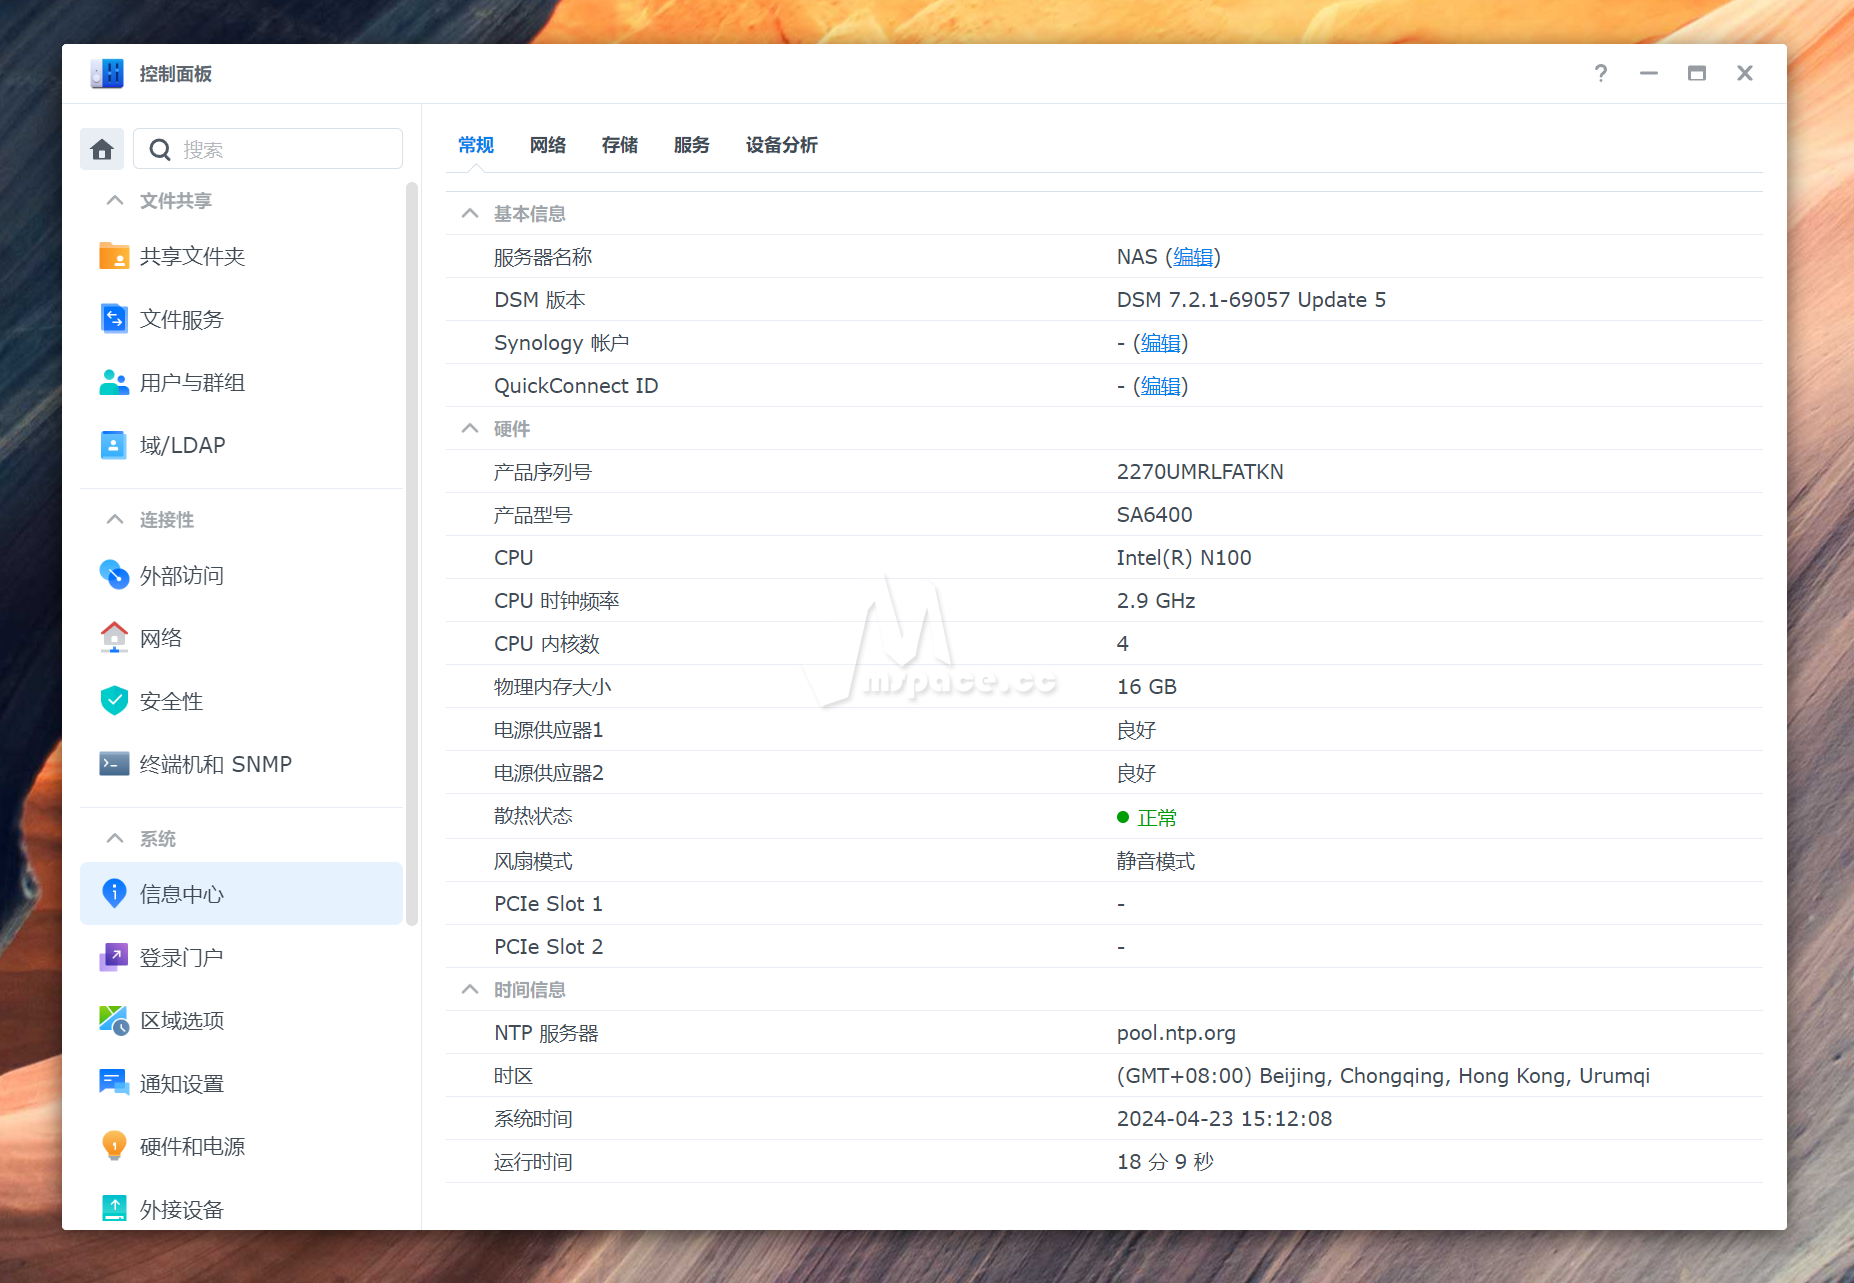Click edit link for QuickConnect ID
This screenshot has width=1854, height=1283.
click(x=1160, y=386)
